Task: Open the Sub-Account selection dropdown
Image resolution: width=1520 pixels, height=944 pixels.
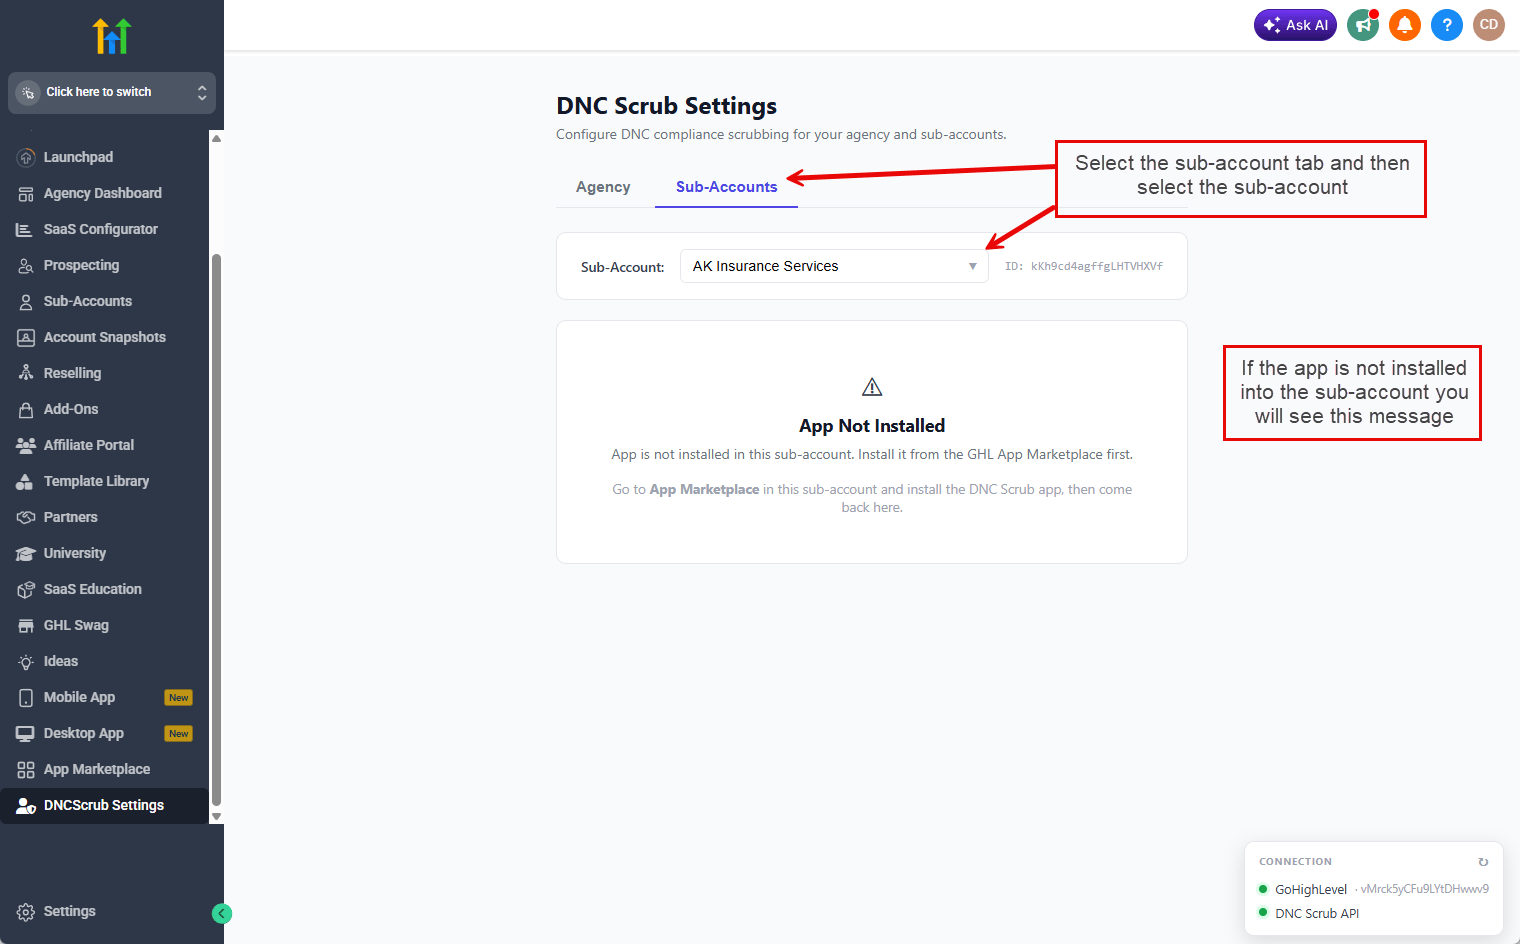Action: click(x=834, y=266)
